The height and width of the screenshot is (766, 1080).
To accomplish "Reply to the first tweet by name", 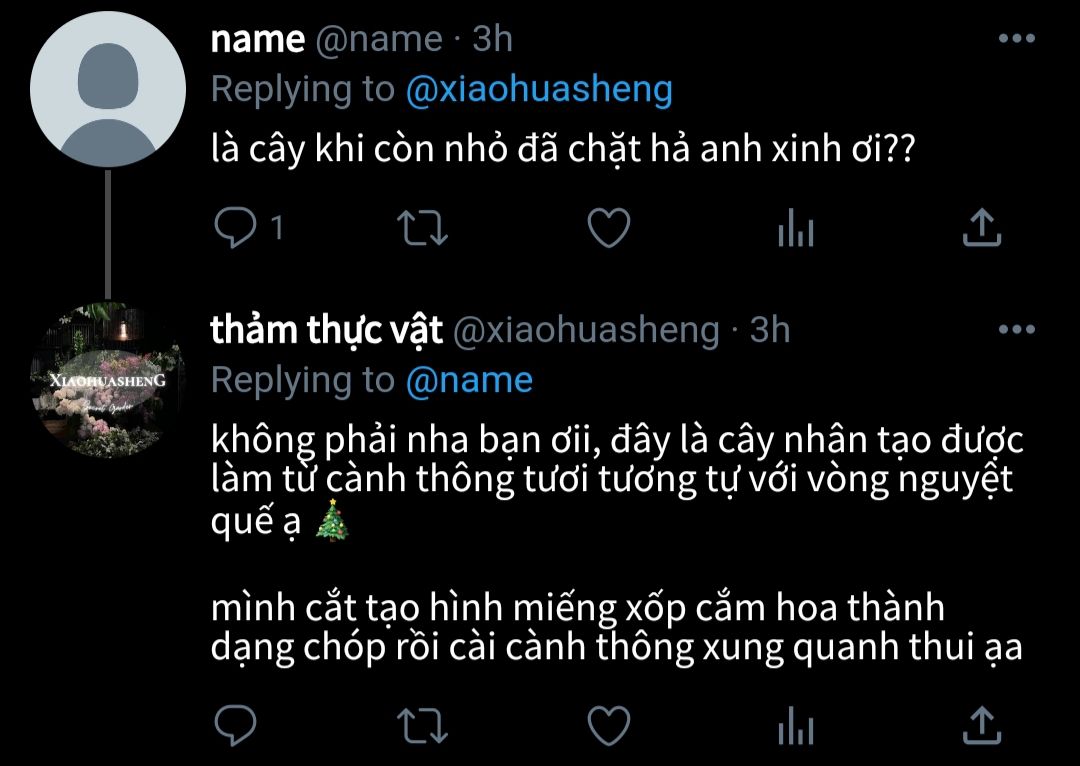I will click(x=236, y=228).
